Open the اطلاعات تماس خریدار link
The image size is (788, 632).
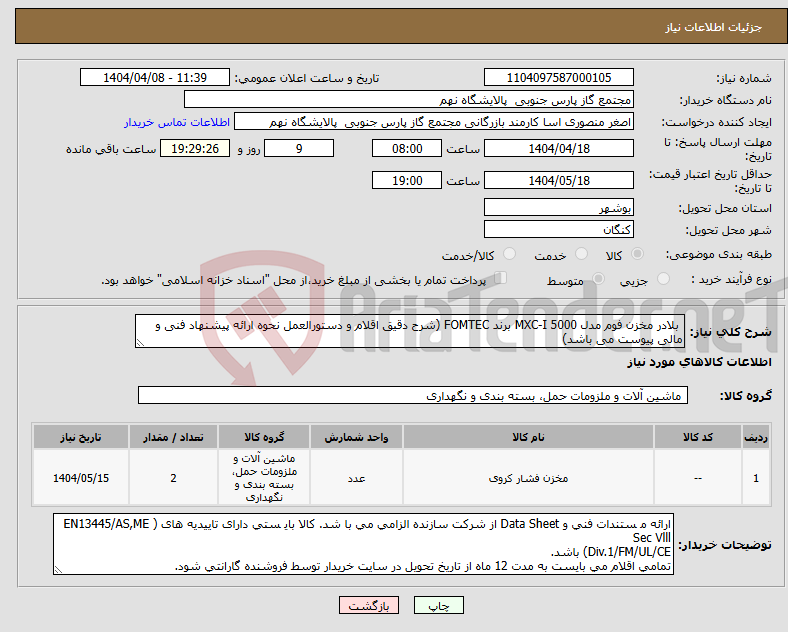point(177,122)
